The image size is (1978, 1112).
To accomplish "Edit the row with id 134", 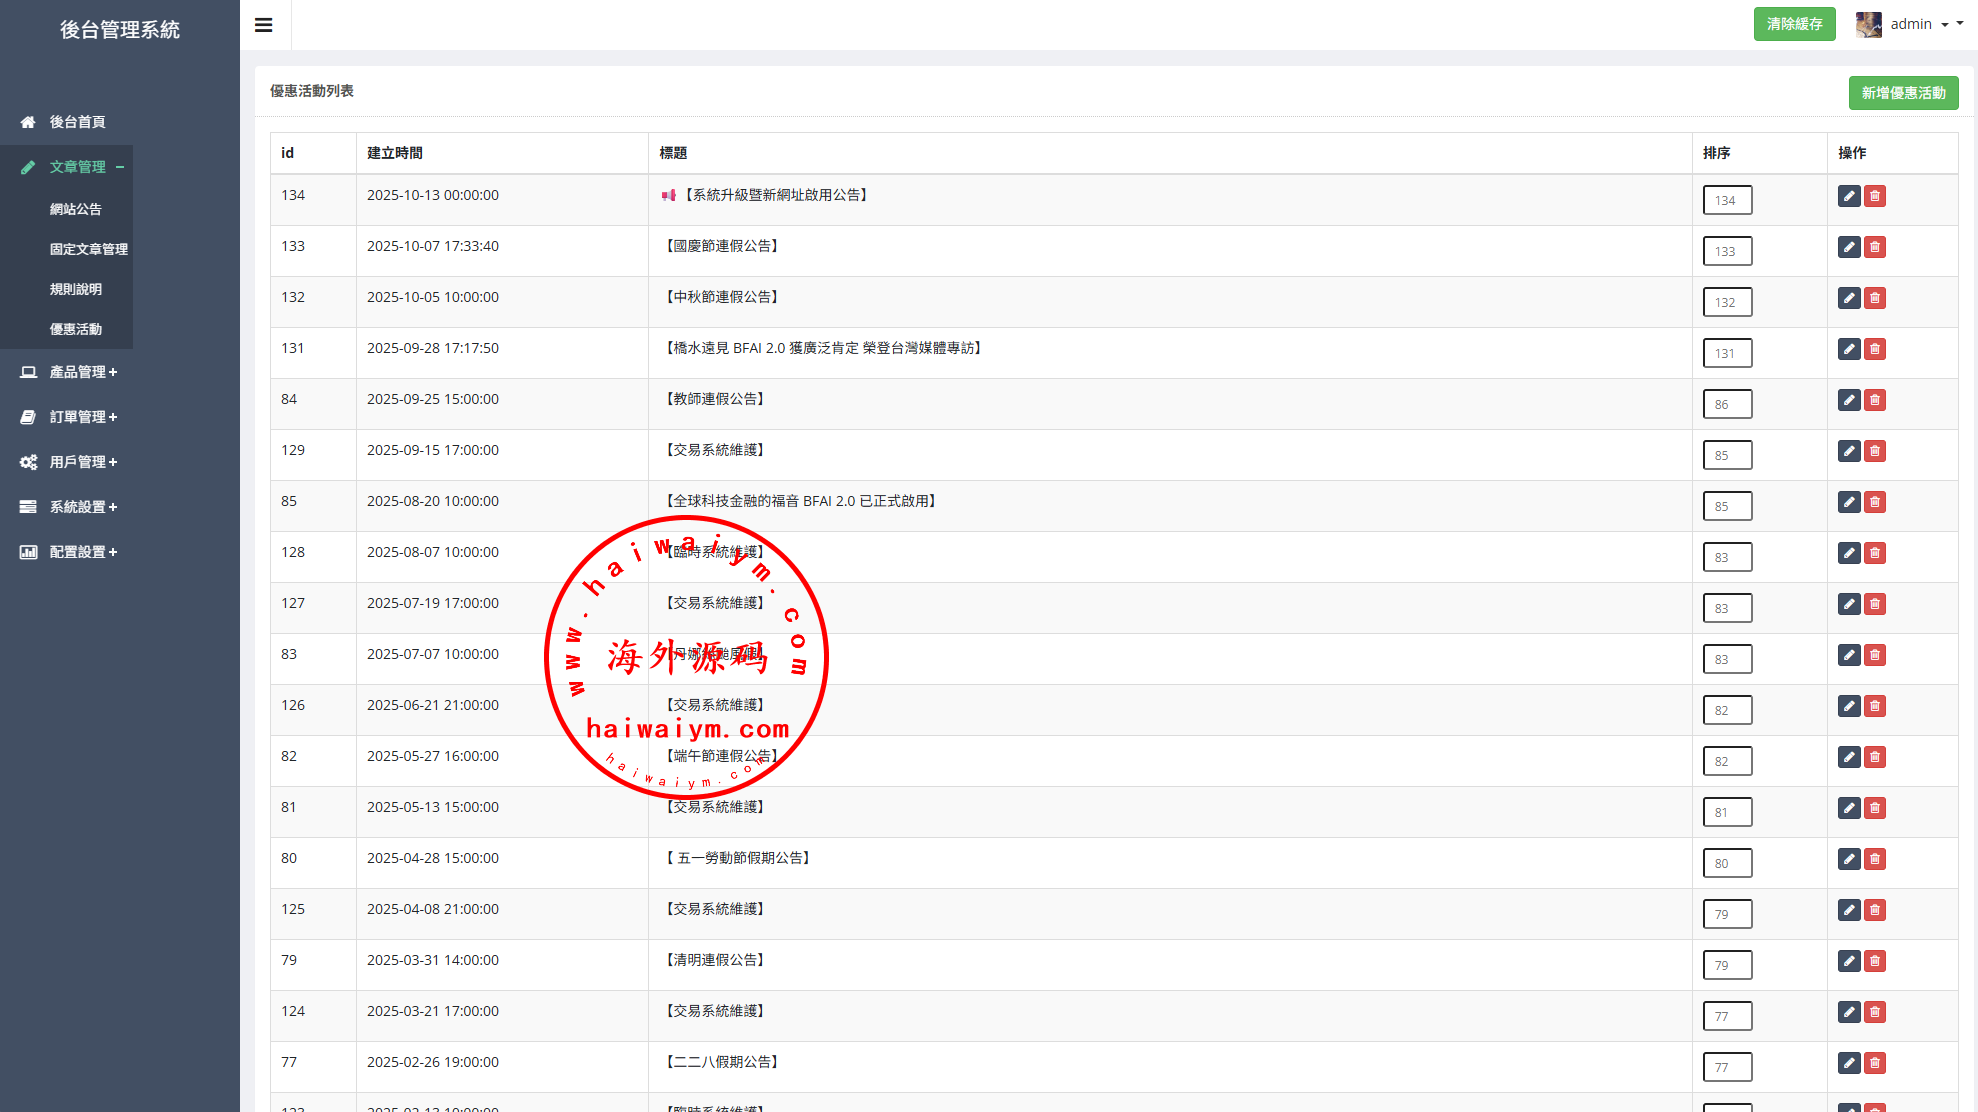I will point(1849,196).
